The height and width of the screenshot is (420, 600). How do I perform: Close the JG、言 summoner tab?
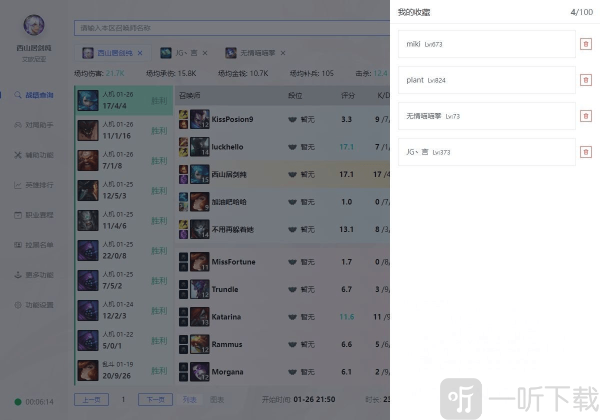(205, 53)
